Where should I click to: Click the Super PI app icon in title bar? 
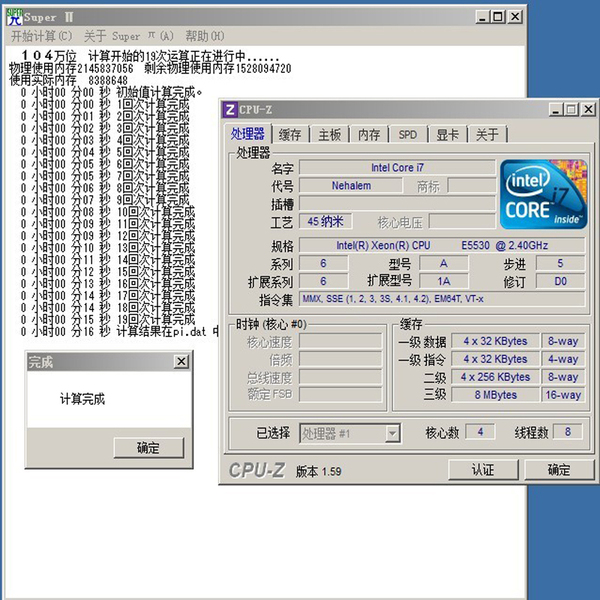point(15,17)
